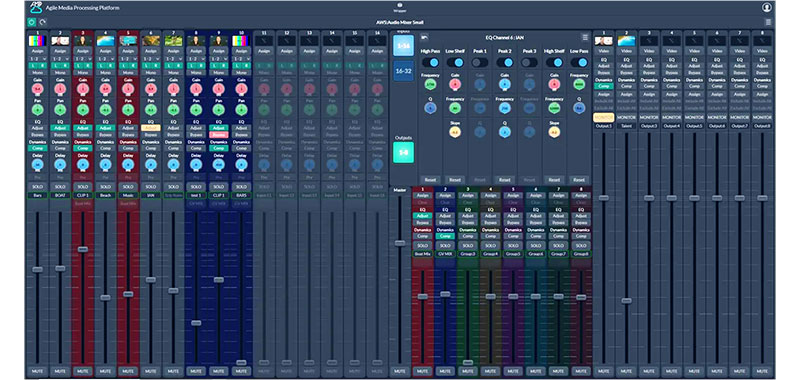This screenshot has height=380, width=800.
Task: Click the Gain knob on channel 1 Bars
Action: [x=37, y=89]
